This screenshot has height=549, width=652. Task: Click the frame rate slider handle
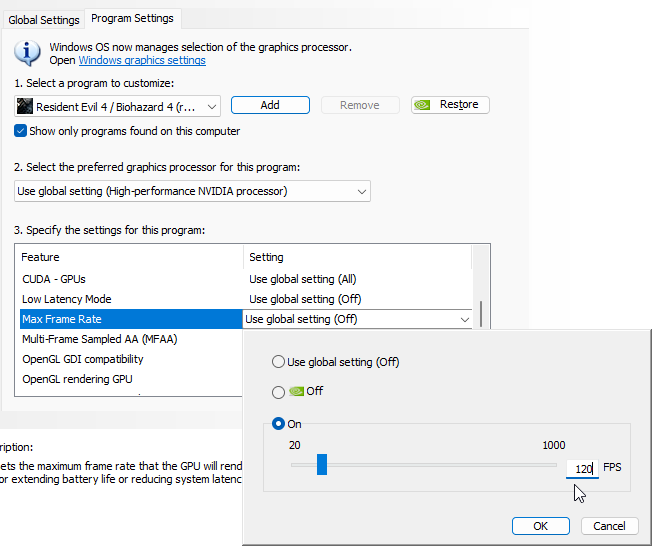pyautogui.click(x=322, y=464)
